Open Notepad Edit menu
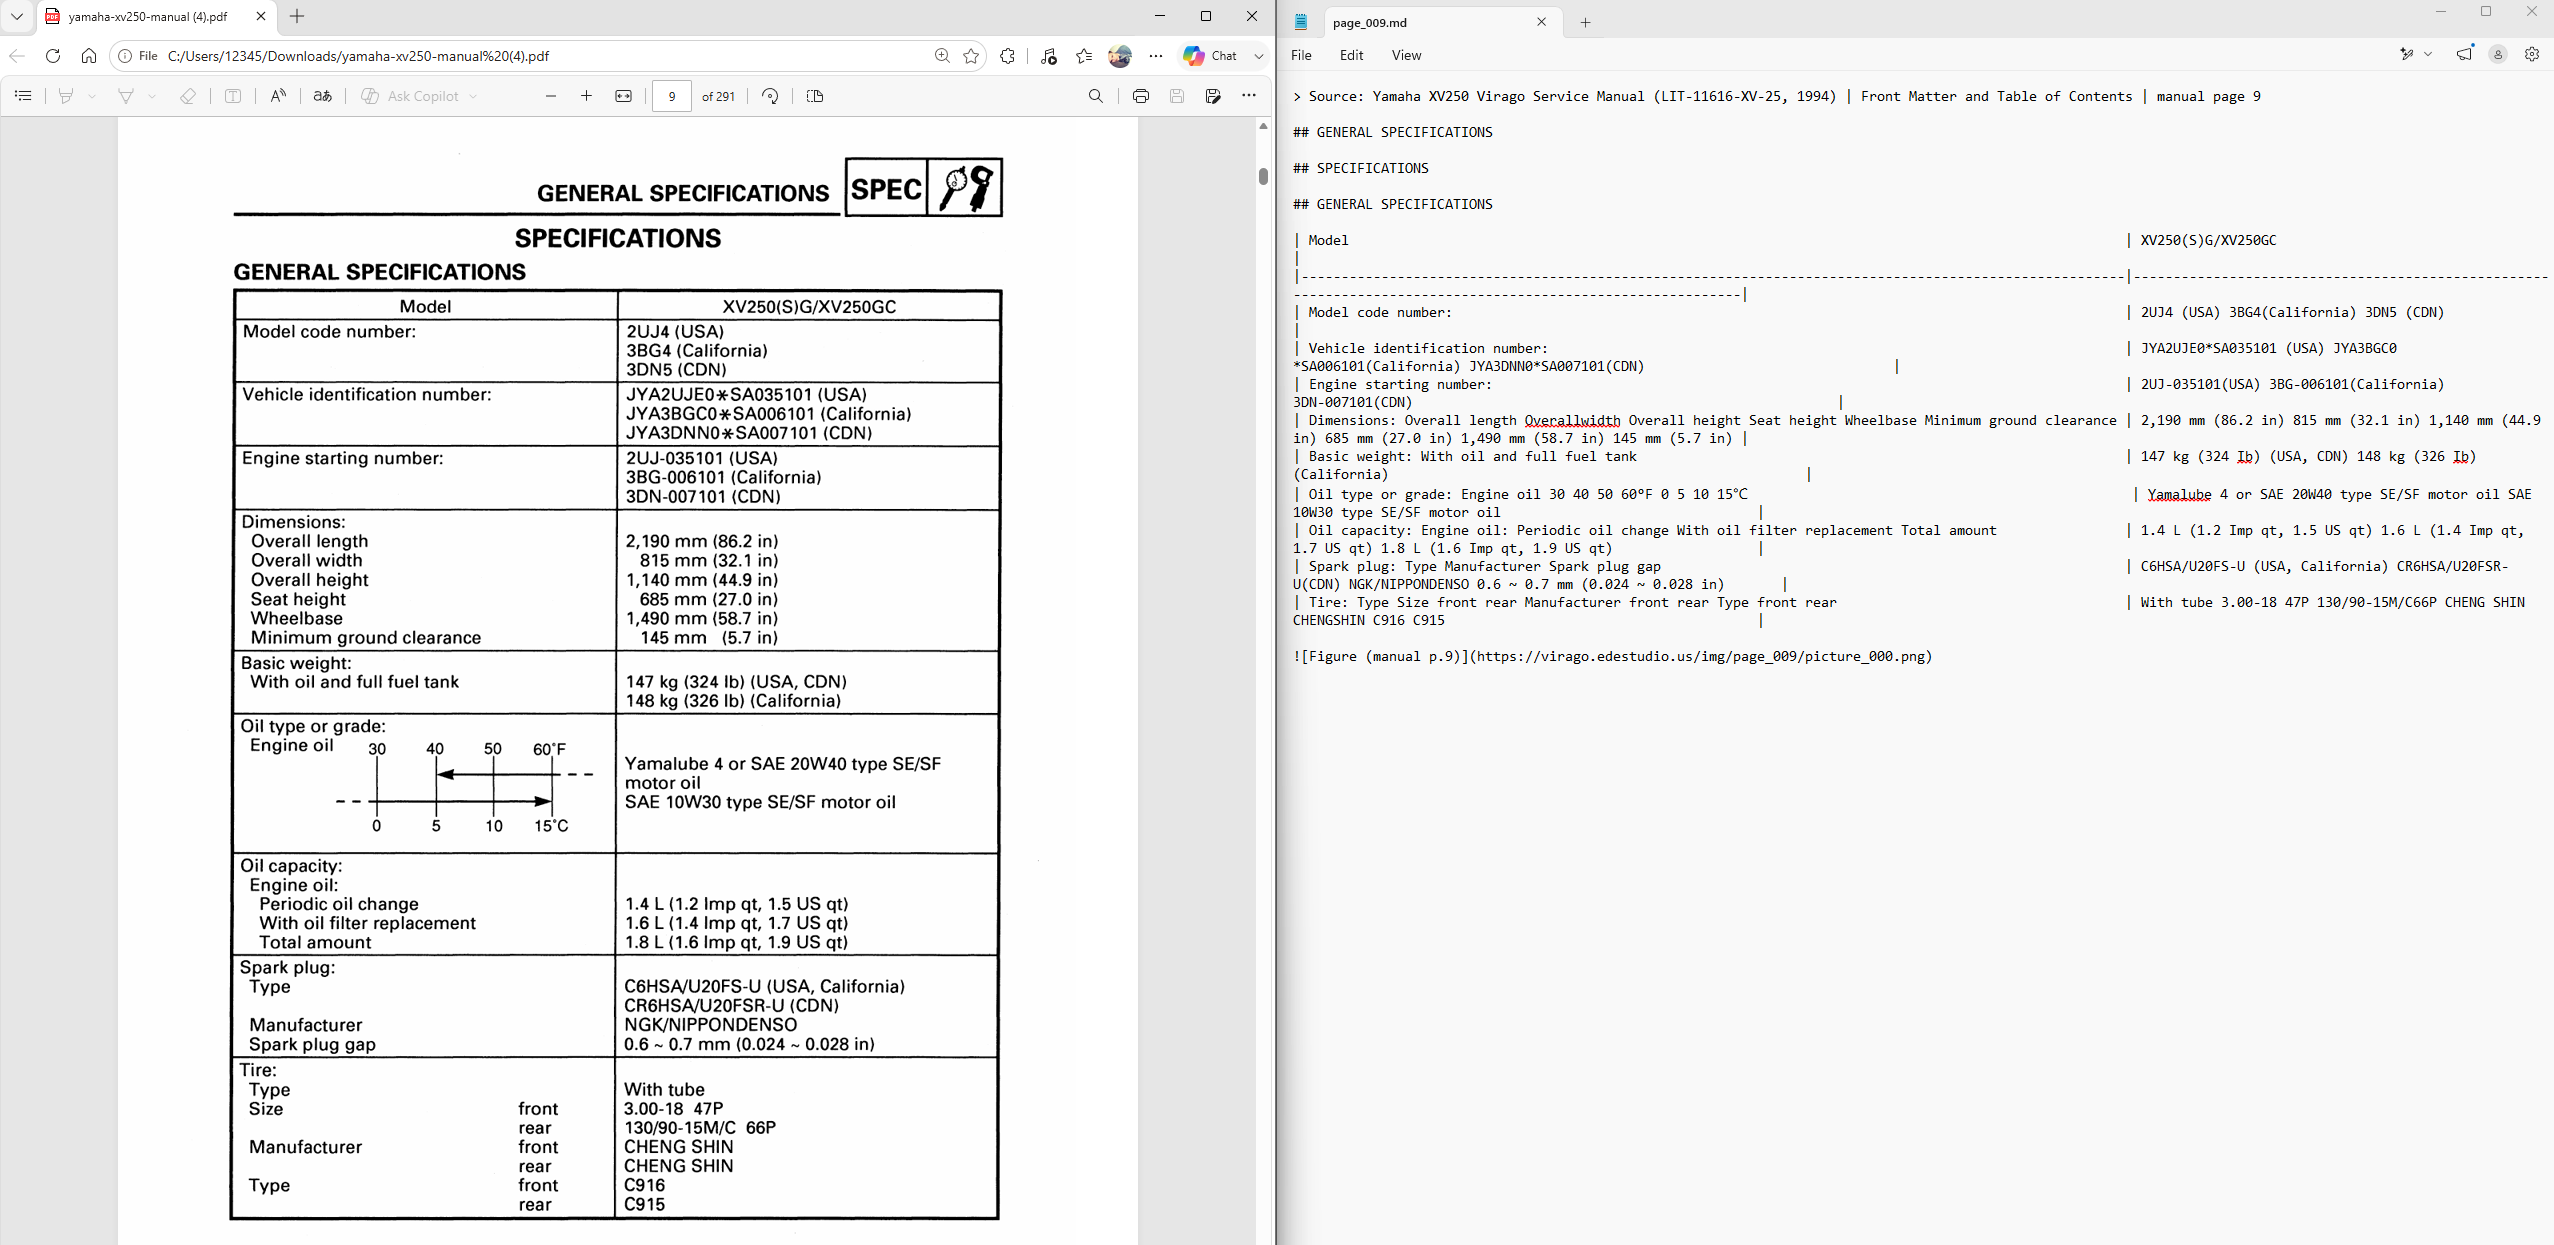The width and height of the screenshot is (2554, 1245). [1351, 55]
